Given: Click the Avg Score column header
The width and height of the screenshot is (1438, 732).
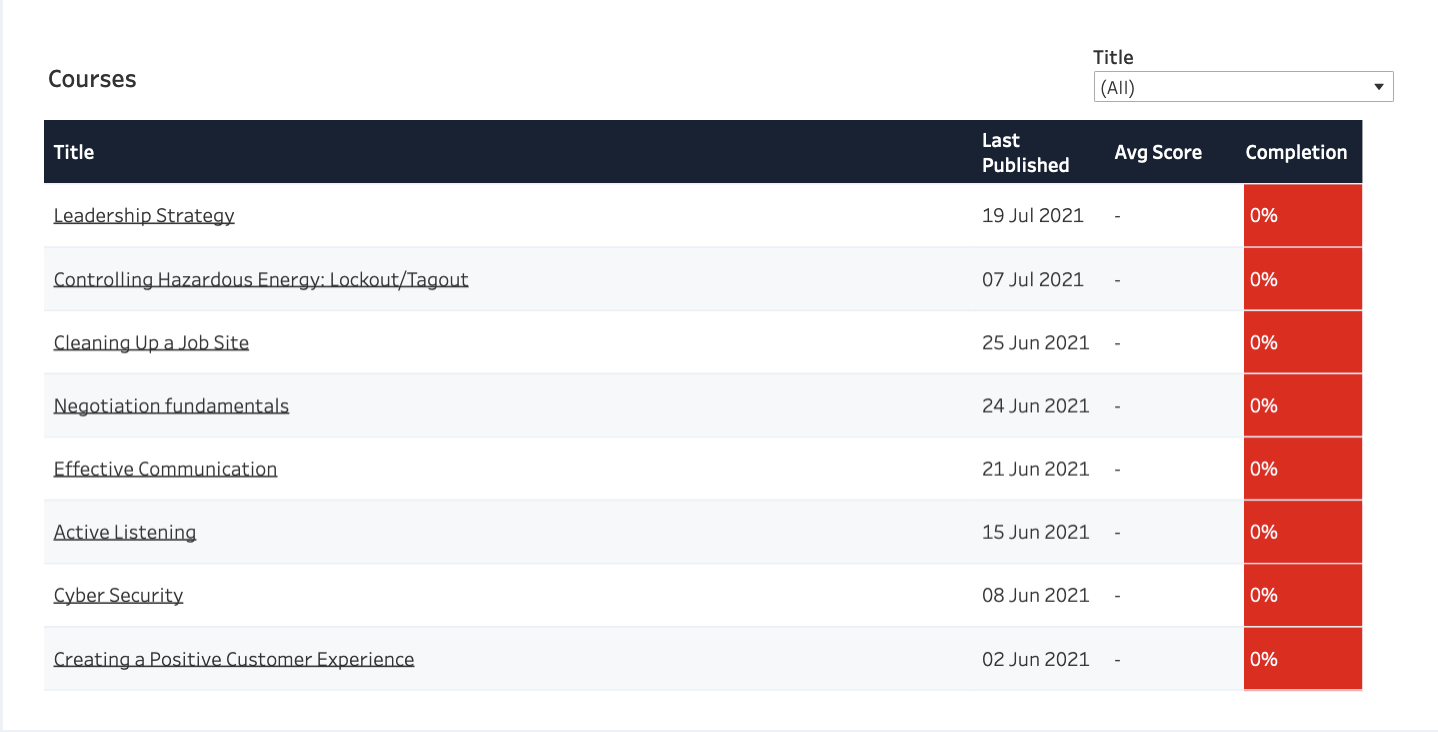Looking at the screenshot, I should [x=1158, y=152].
